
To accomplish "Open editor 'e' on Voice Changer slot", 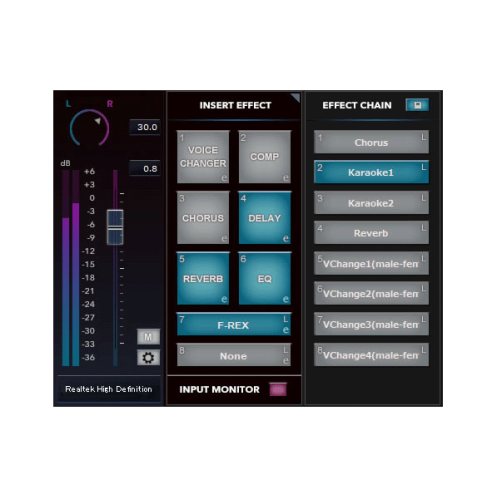I will coord(224,178).
